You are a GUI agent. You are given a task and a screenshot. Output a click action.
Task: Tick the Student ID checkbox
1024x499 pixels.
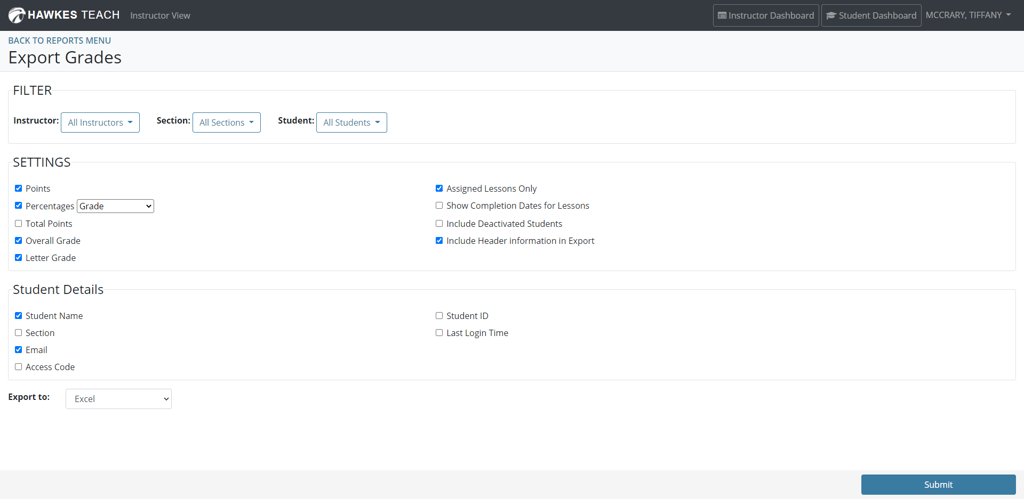point(439,315)
